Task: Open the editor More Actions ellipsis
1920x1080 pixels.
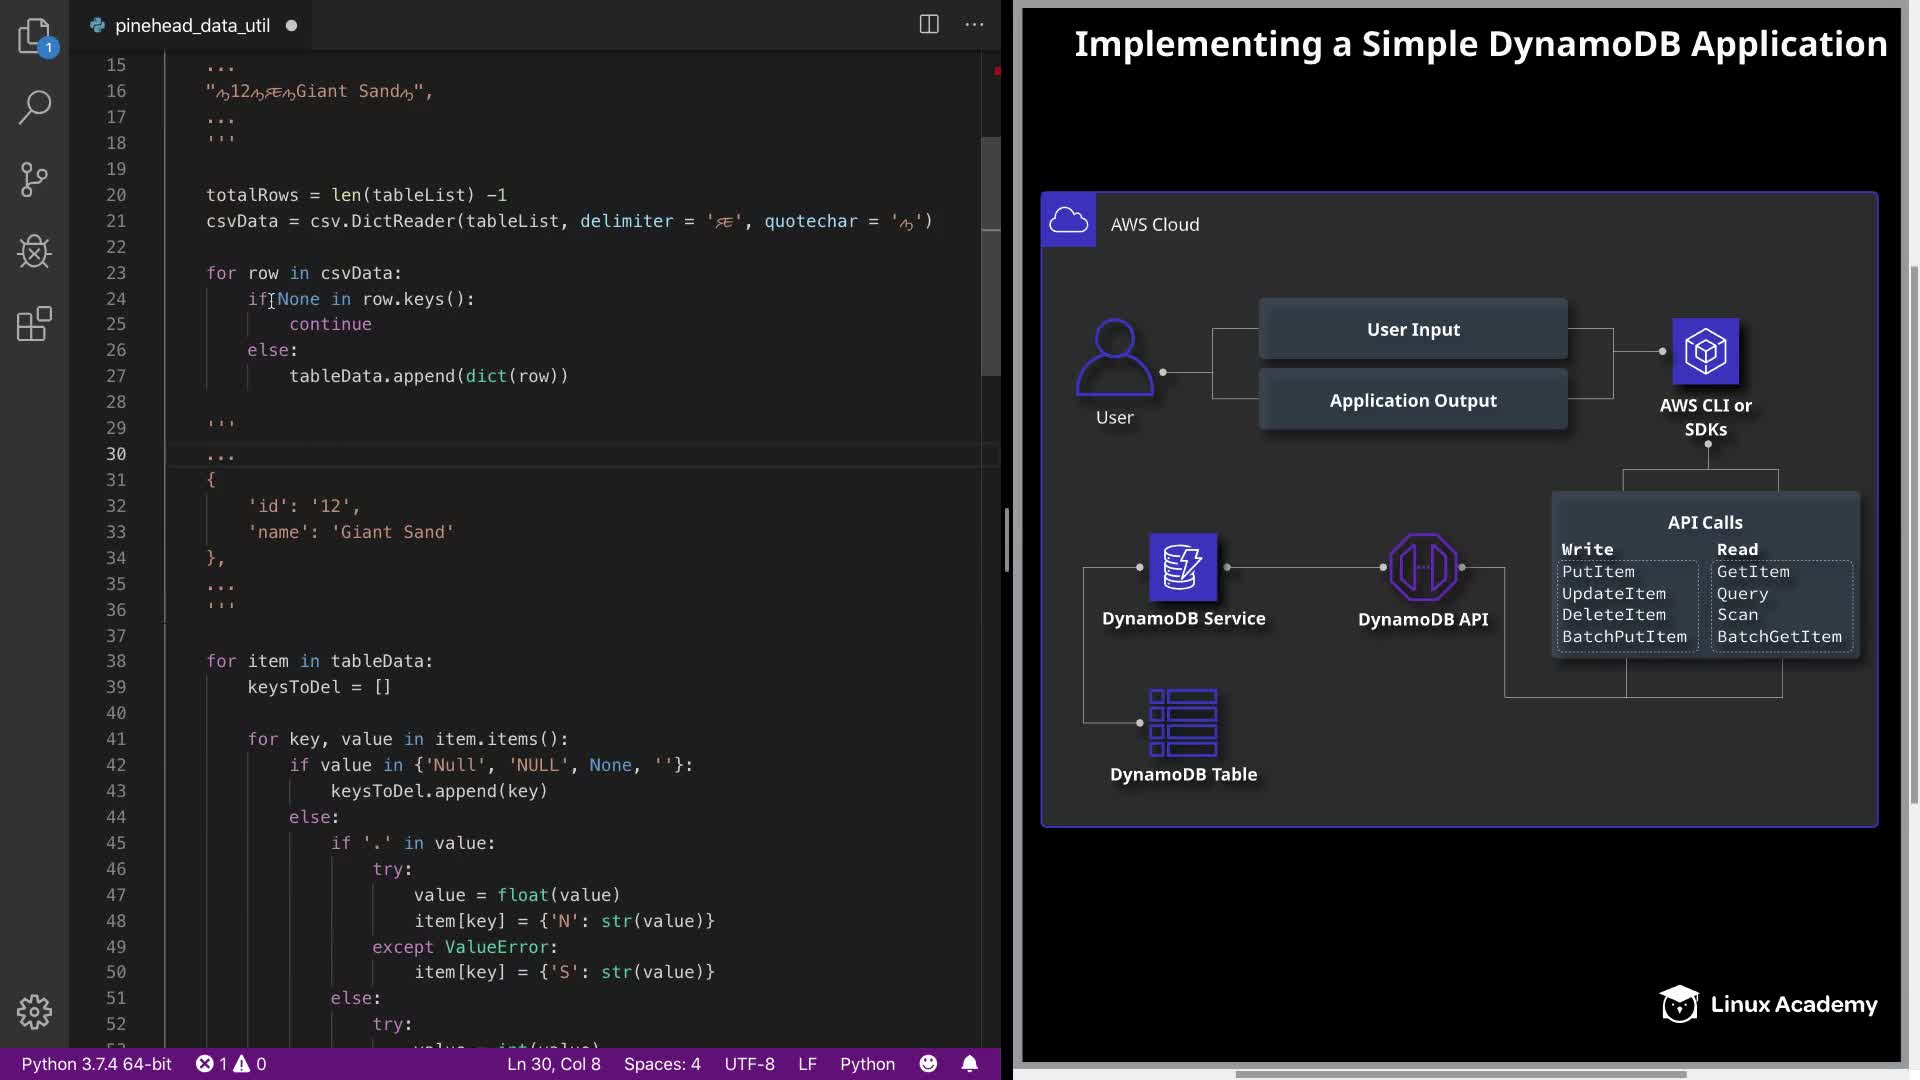Action: (974, 25)
